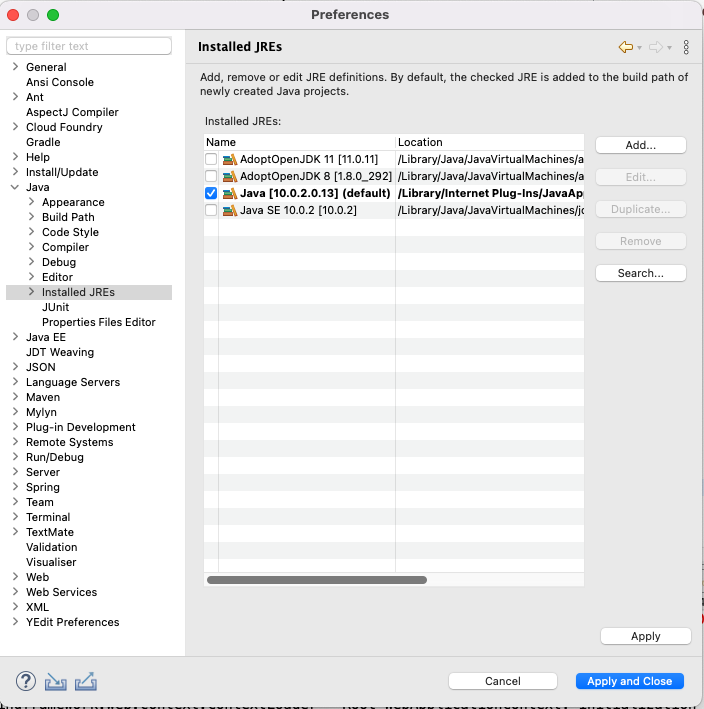704x709 pixels.
Task: Click the forward navigation arrow icon
Action: (656, 47)
